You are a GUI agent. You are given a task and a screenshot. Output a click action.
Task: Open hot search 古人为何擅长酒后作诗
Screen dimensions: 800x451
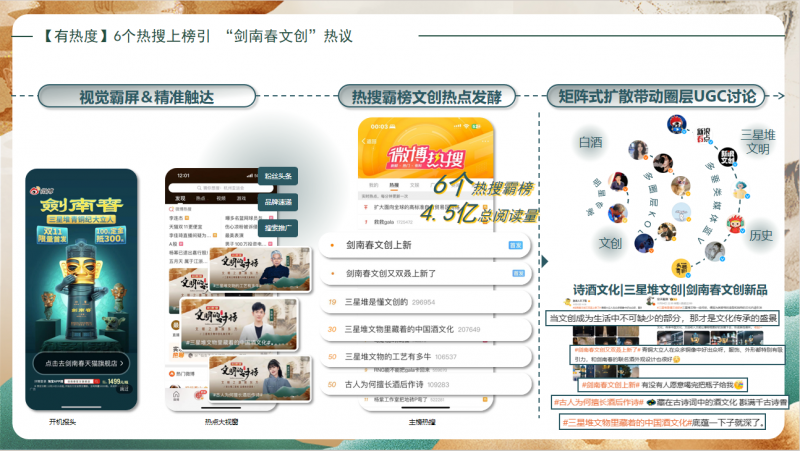(426, 384)
